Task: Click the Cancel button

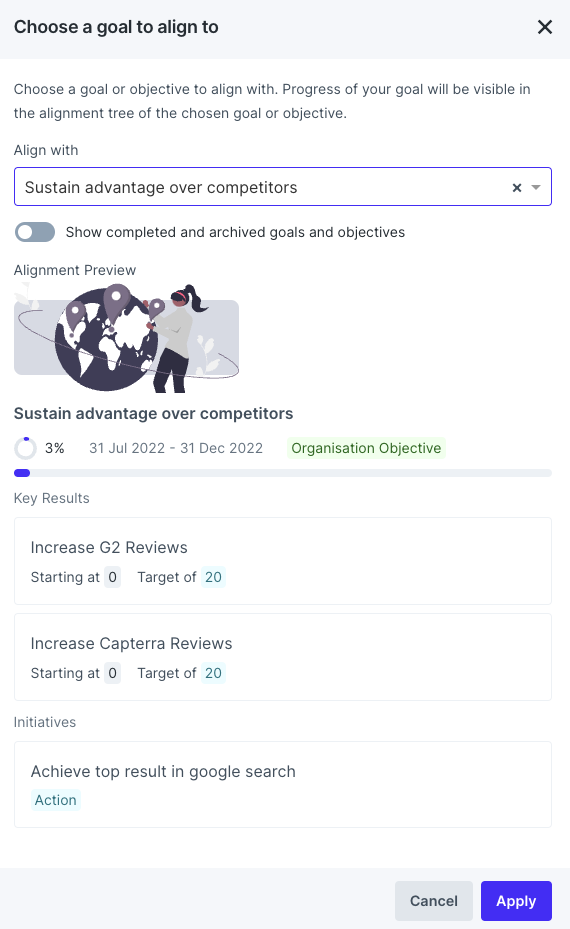Action: coord(434,901)
